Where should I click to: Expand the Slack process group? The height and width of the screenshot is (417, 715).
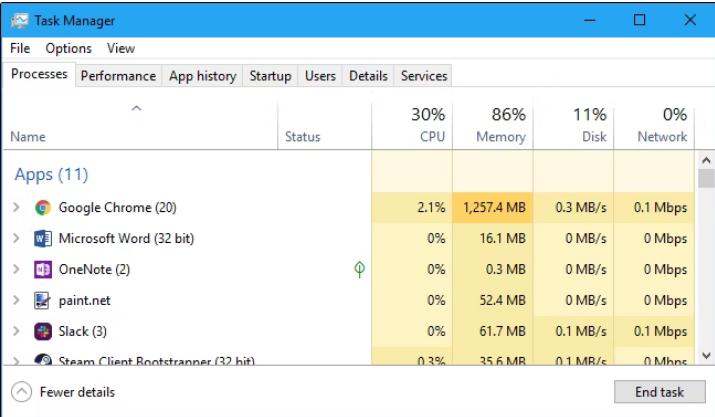coord(16,331)
